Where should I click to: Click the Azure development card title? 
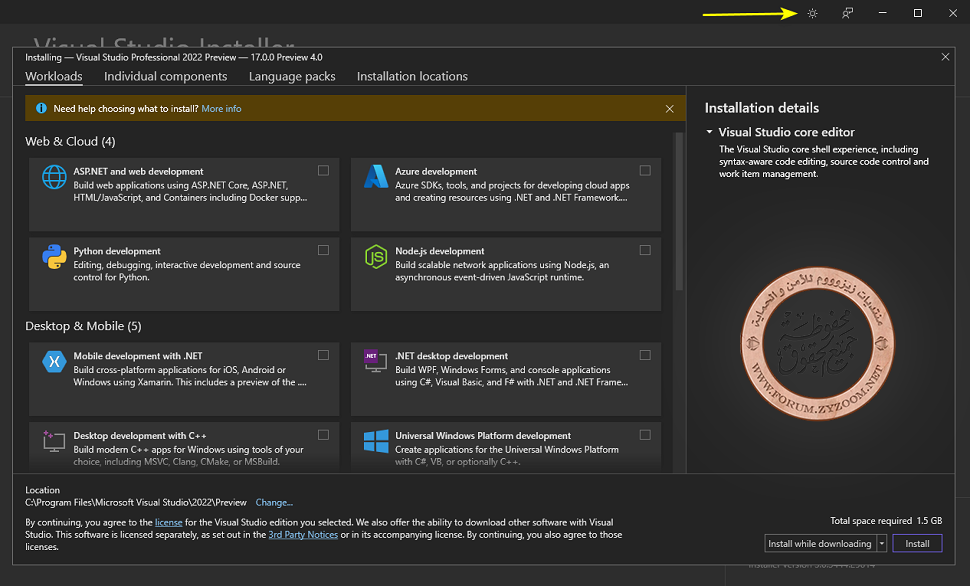click(436, 171)
